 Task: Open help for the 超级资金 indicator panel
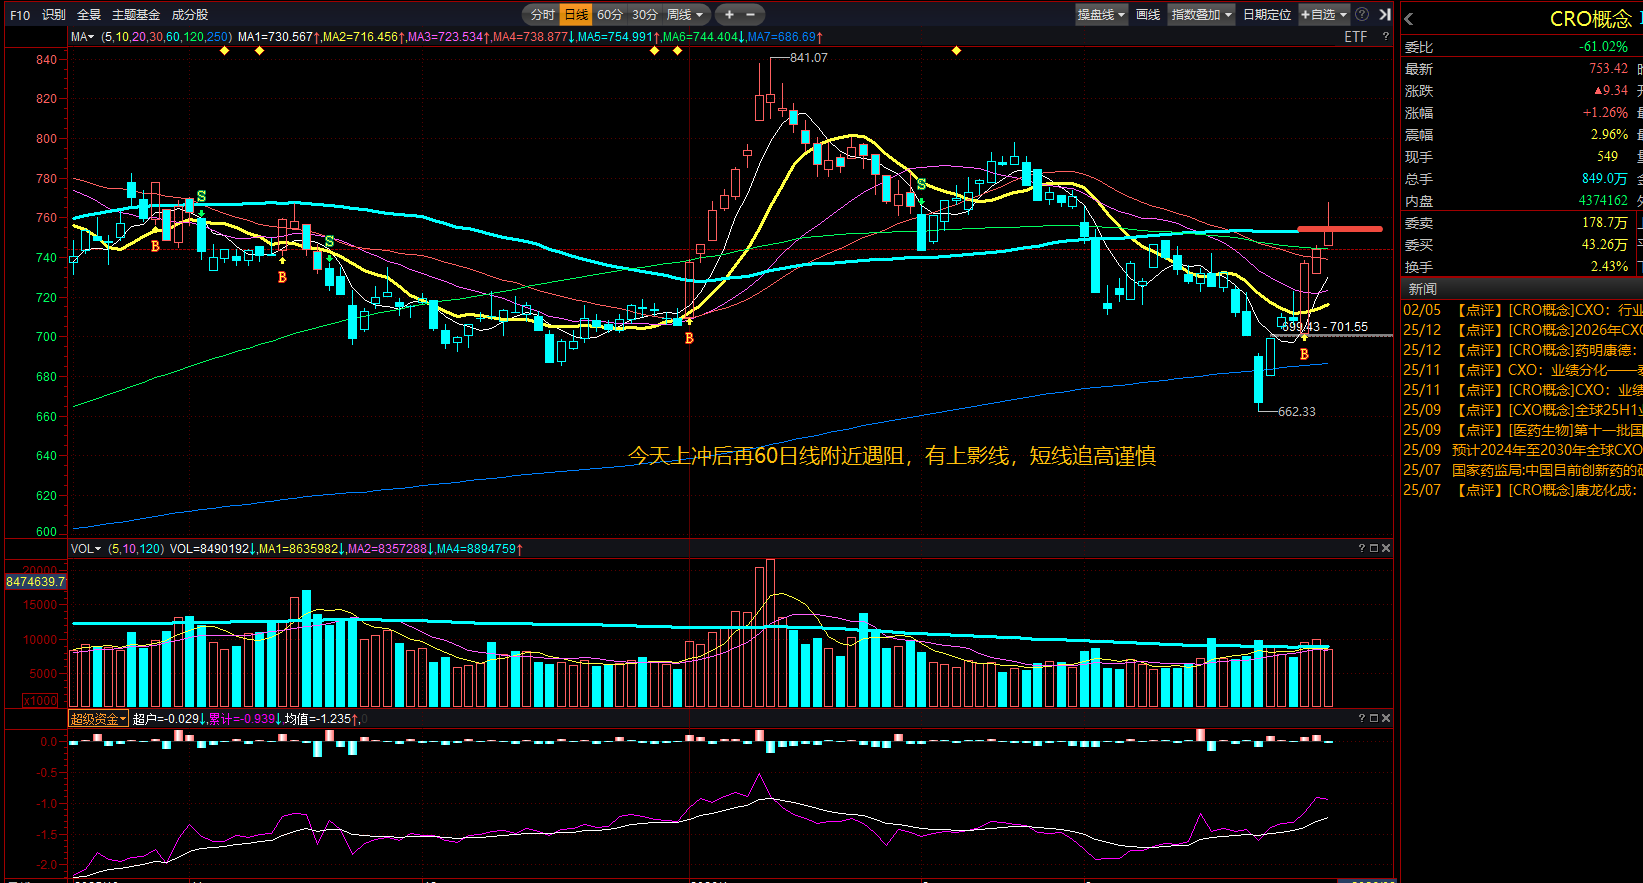[x=1362, y=718]
